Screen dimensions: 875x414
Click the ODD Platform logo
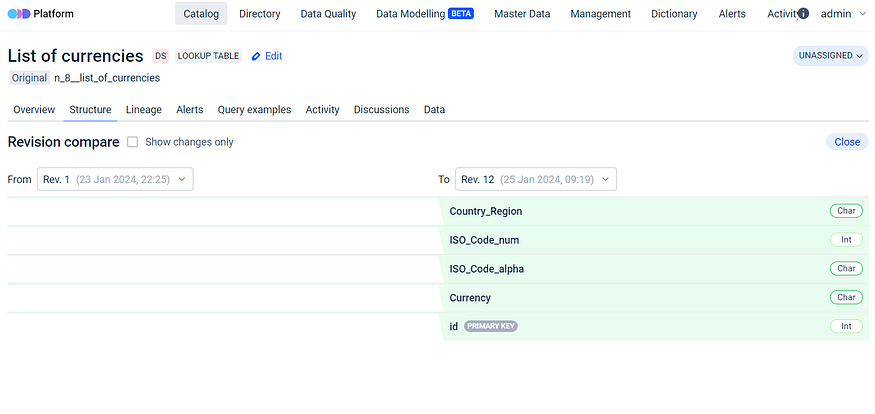point(40,14)
